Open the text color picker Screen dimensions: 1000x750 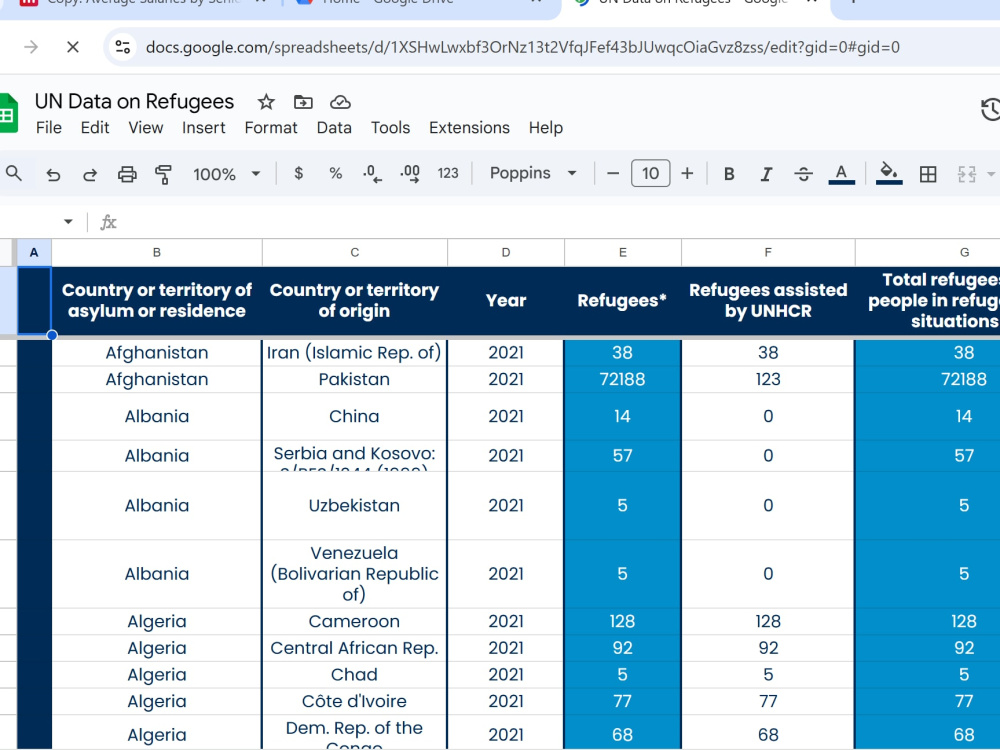tap(841, 173)
